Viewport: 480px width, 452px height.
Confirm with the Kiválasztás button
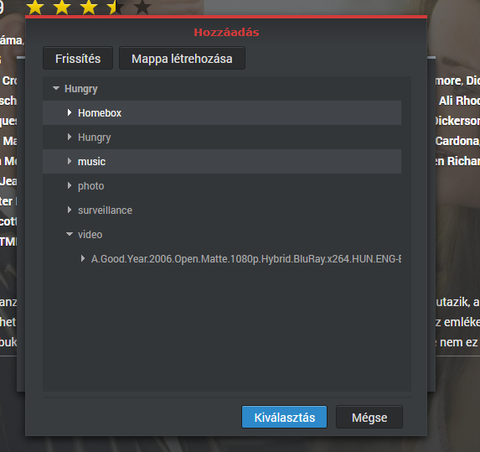[284, 417]
